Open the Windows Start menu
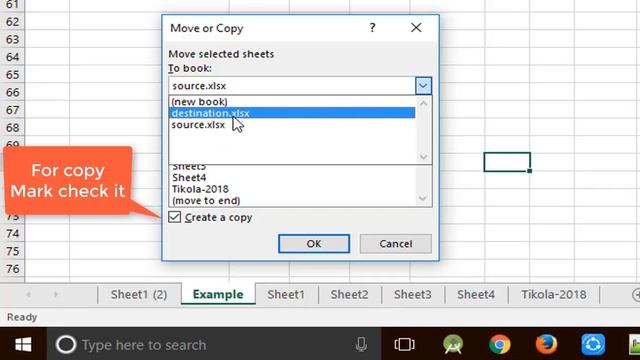The width and height of the screenshot is (640, 360). [x=23, y=344]
